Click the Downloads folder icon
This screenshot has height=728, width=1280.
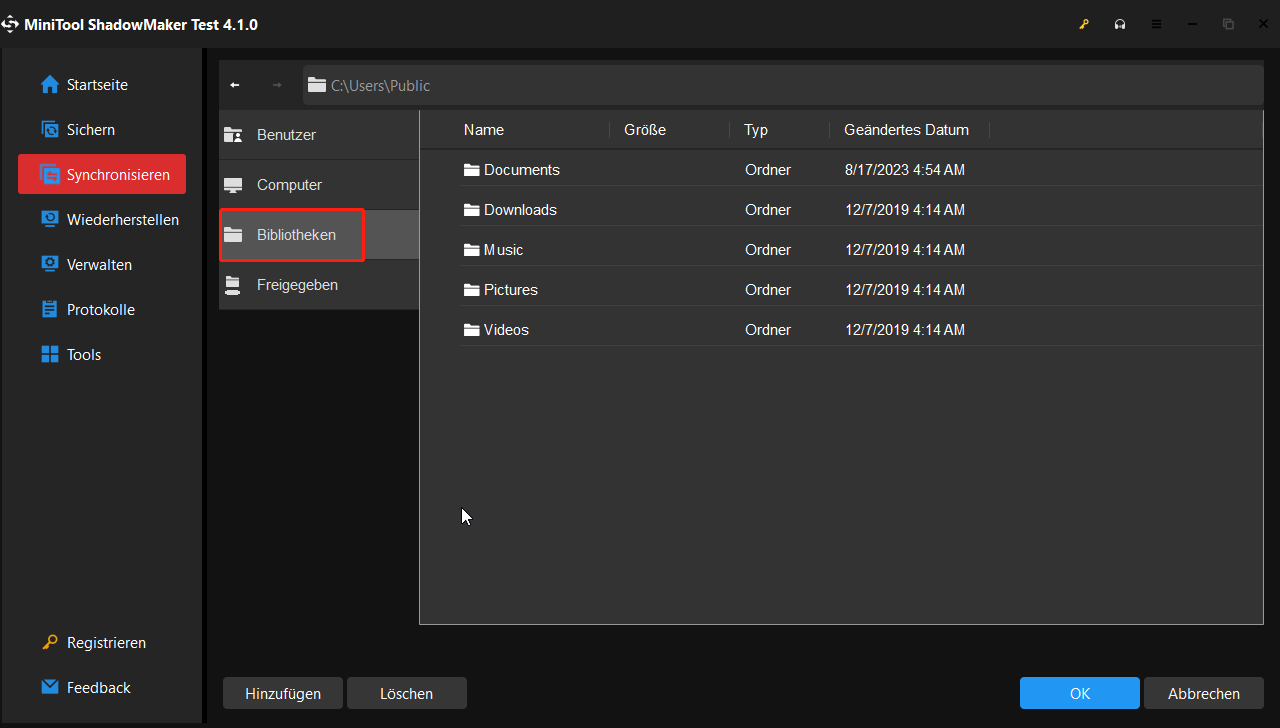472,210
